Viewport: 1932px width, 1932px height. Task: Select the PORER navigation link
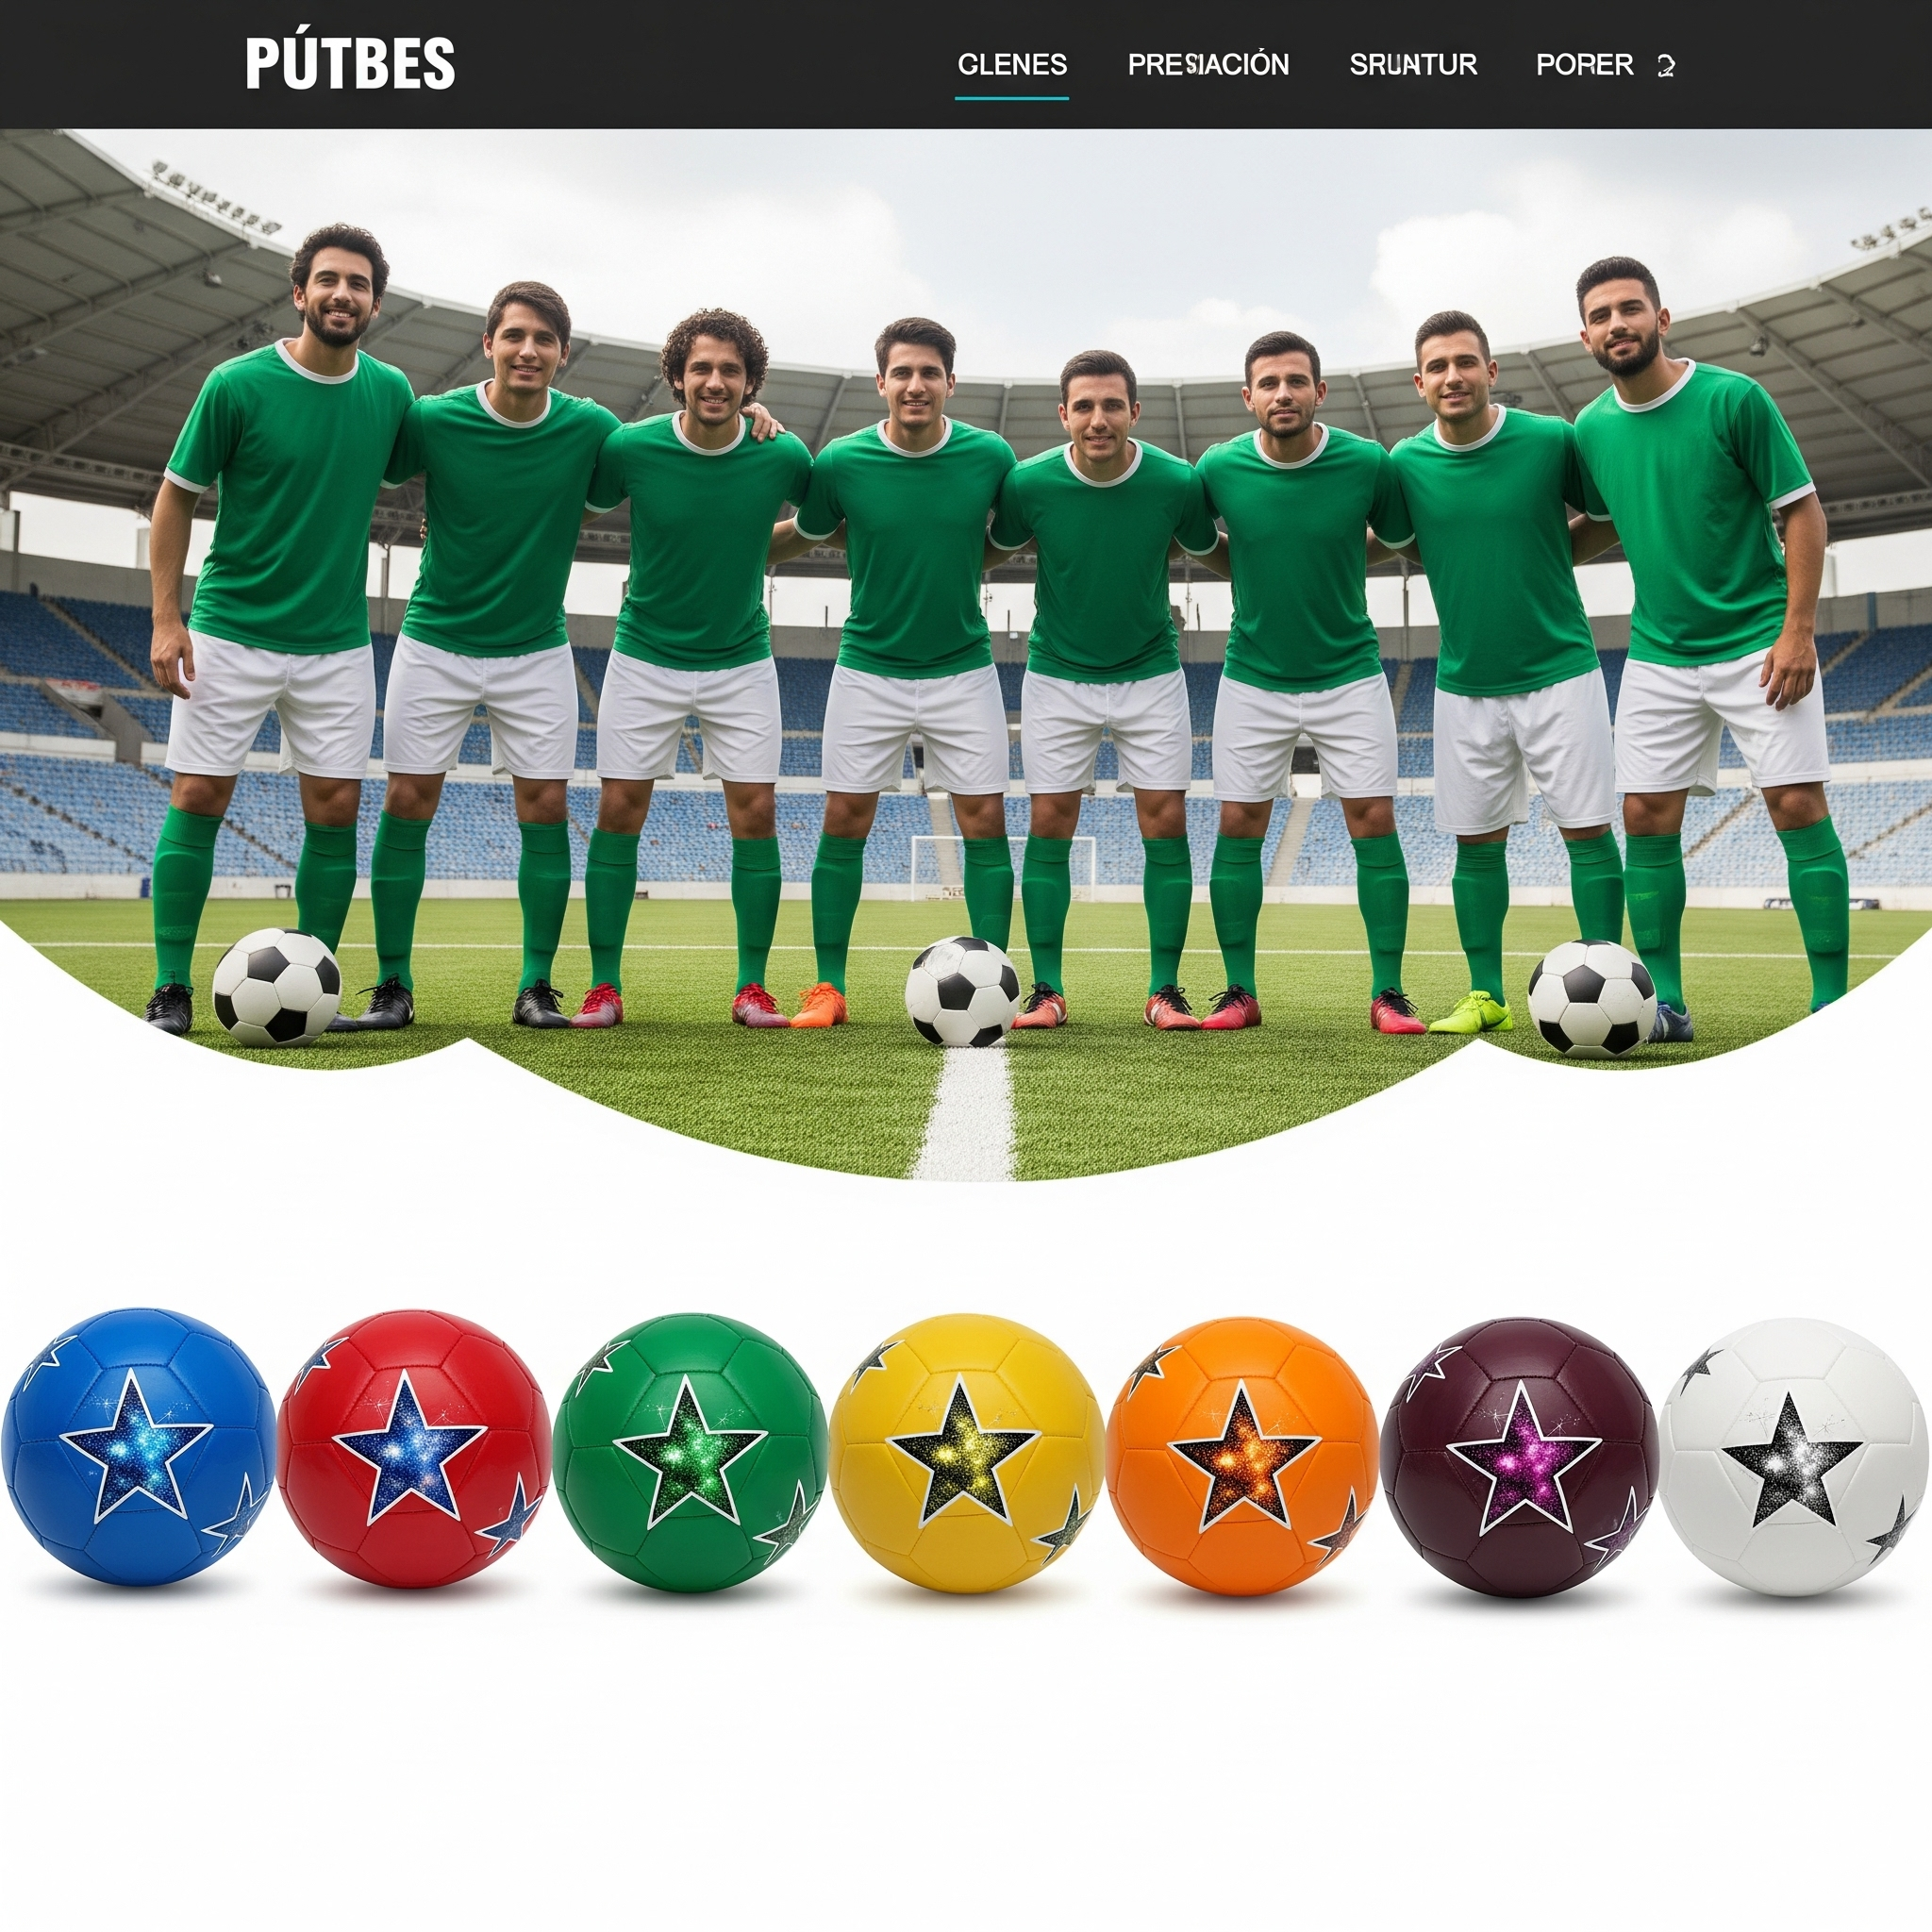(x=1584, y=65)
